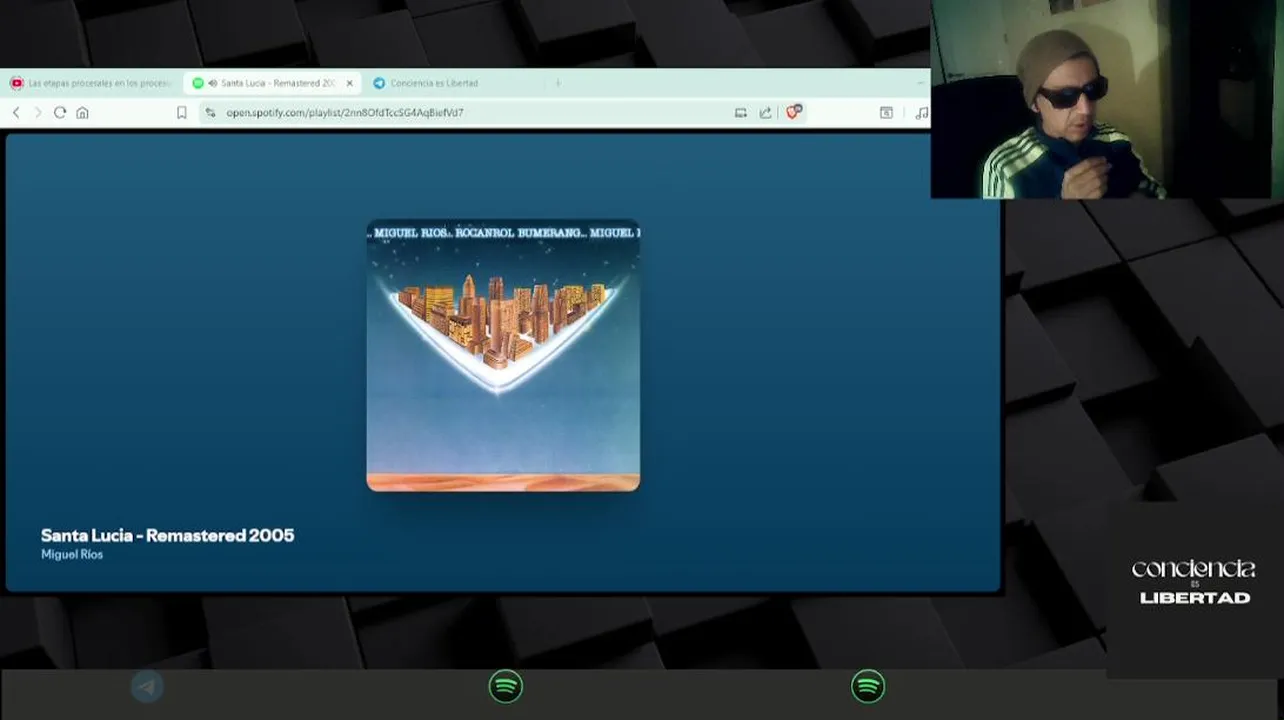
Task: Click the site settings icon beside URL
Action: tap(210, 113)
